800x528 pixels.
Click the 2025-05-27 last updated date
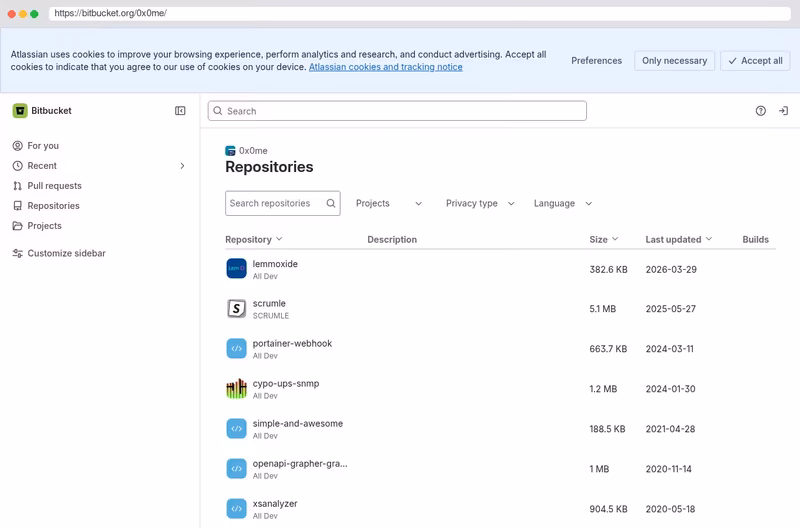pyautogui.click(x=671, y=309)
